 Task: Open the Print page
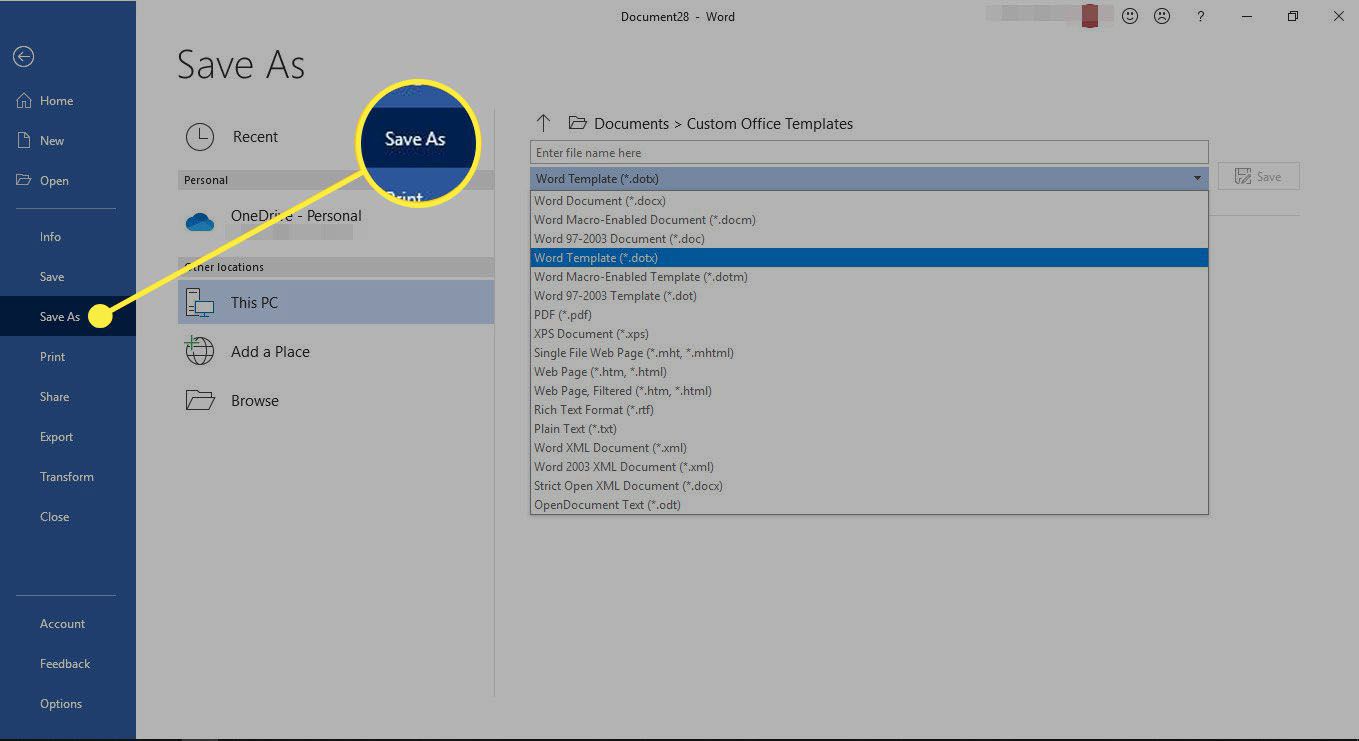(x=68, y=357)
